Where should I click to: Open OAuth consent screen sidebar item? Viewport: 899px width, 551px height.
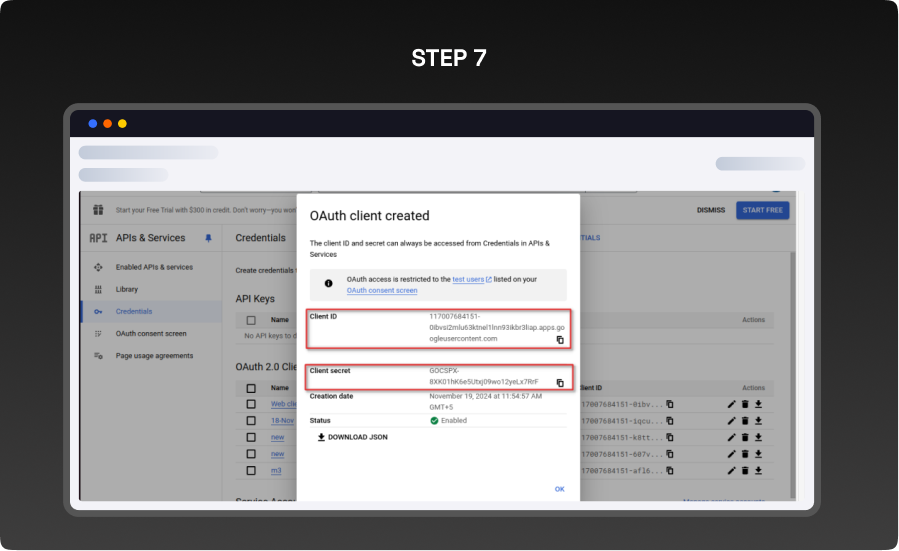(150, 333)
